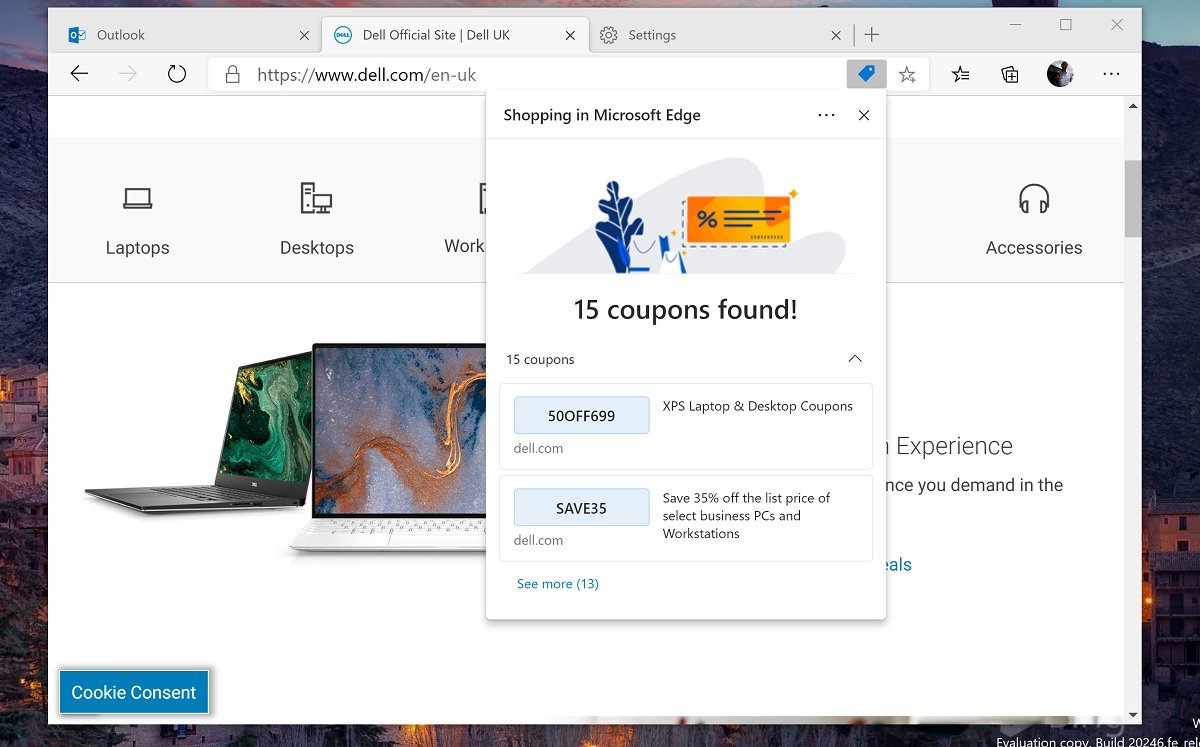Switch to the Settings tab
The height and width of the screenshot is (747, 1200).
point(720,35)
